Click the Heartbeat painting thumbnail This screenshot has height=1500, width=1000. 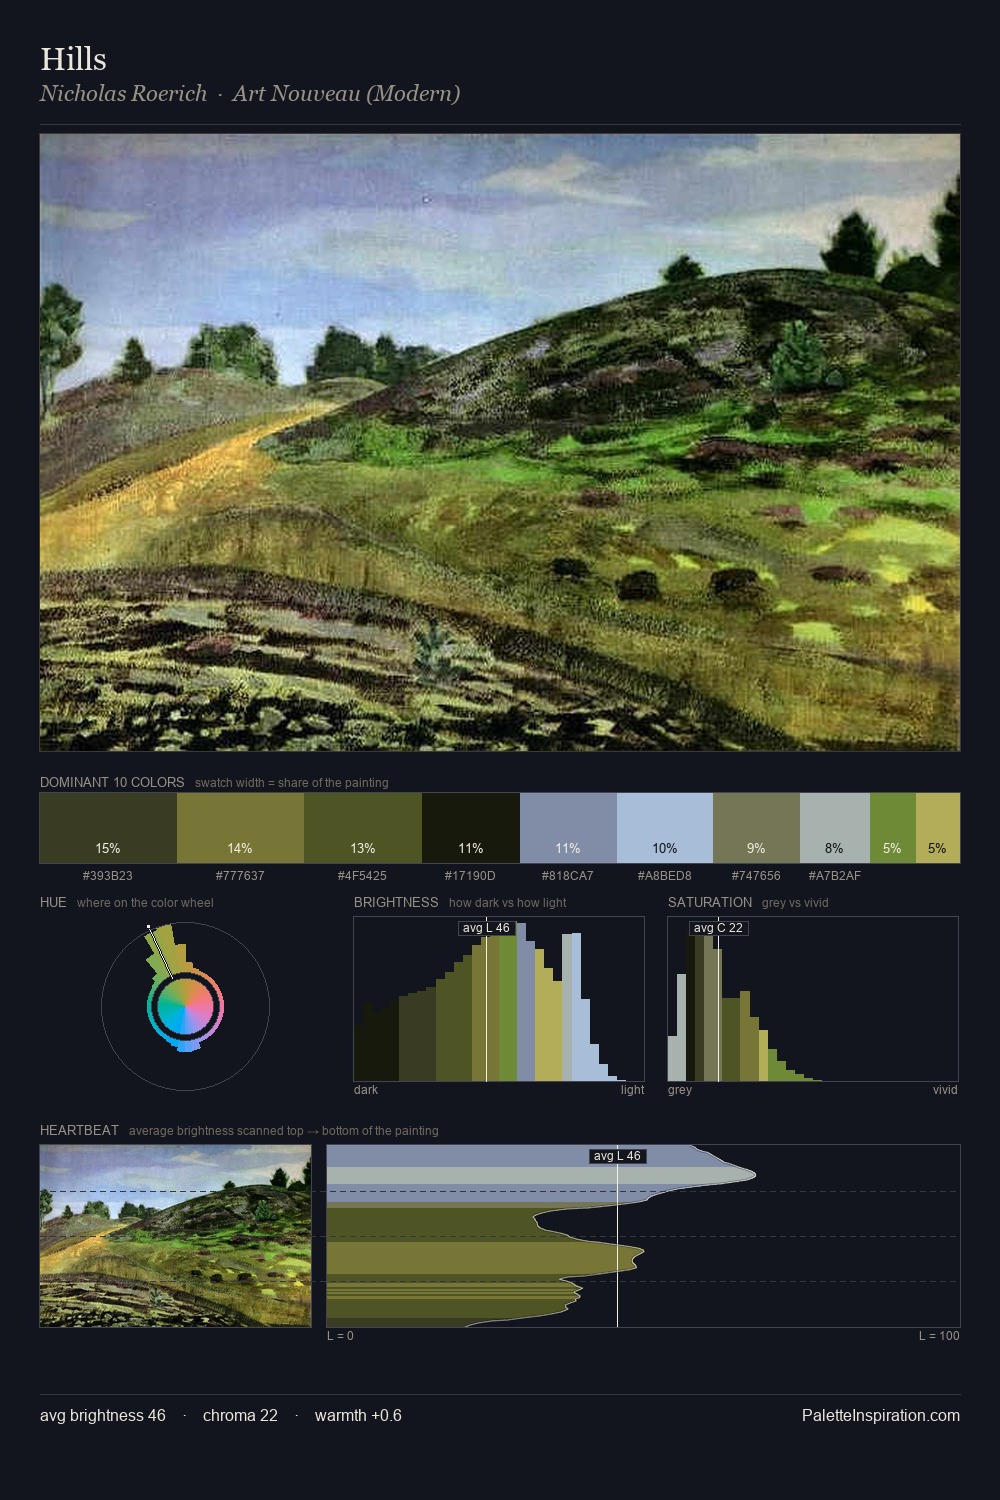[x=175, y=1236]
